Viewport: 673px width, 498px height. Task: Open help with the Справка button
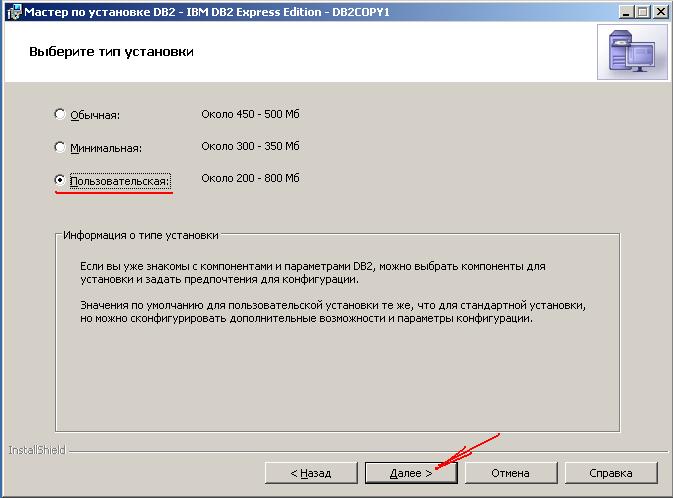coord(611,473)
